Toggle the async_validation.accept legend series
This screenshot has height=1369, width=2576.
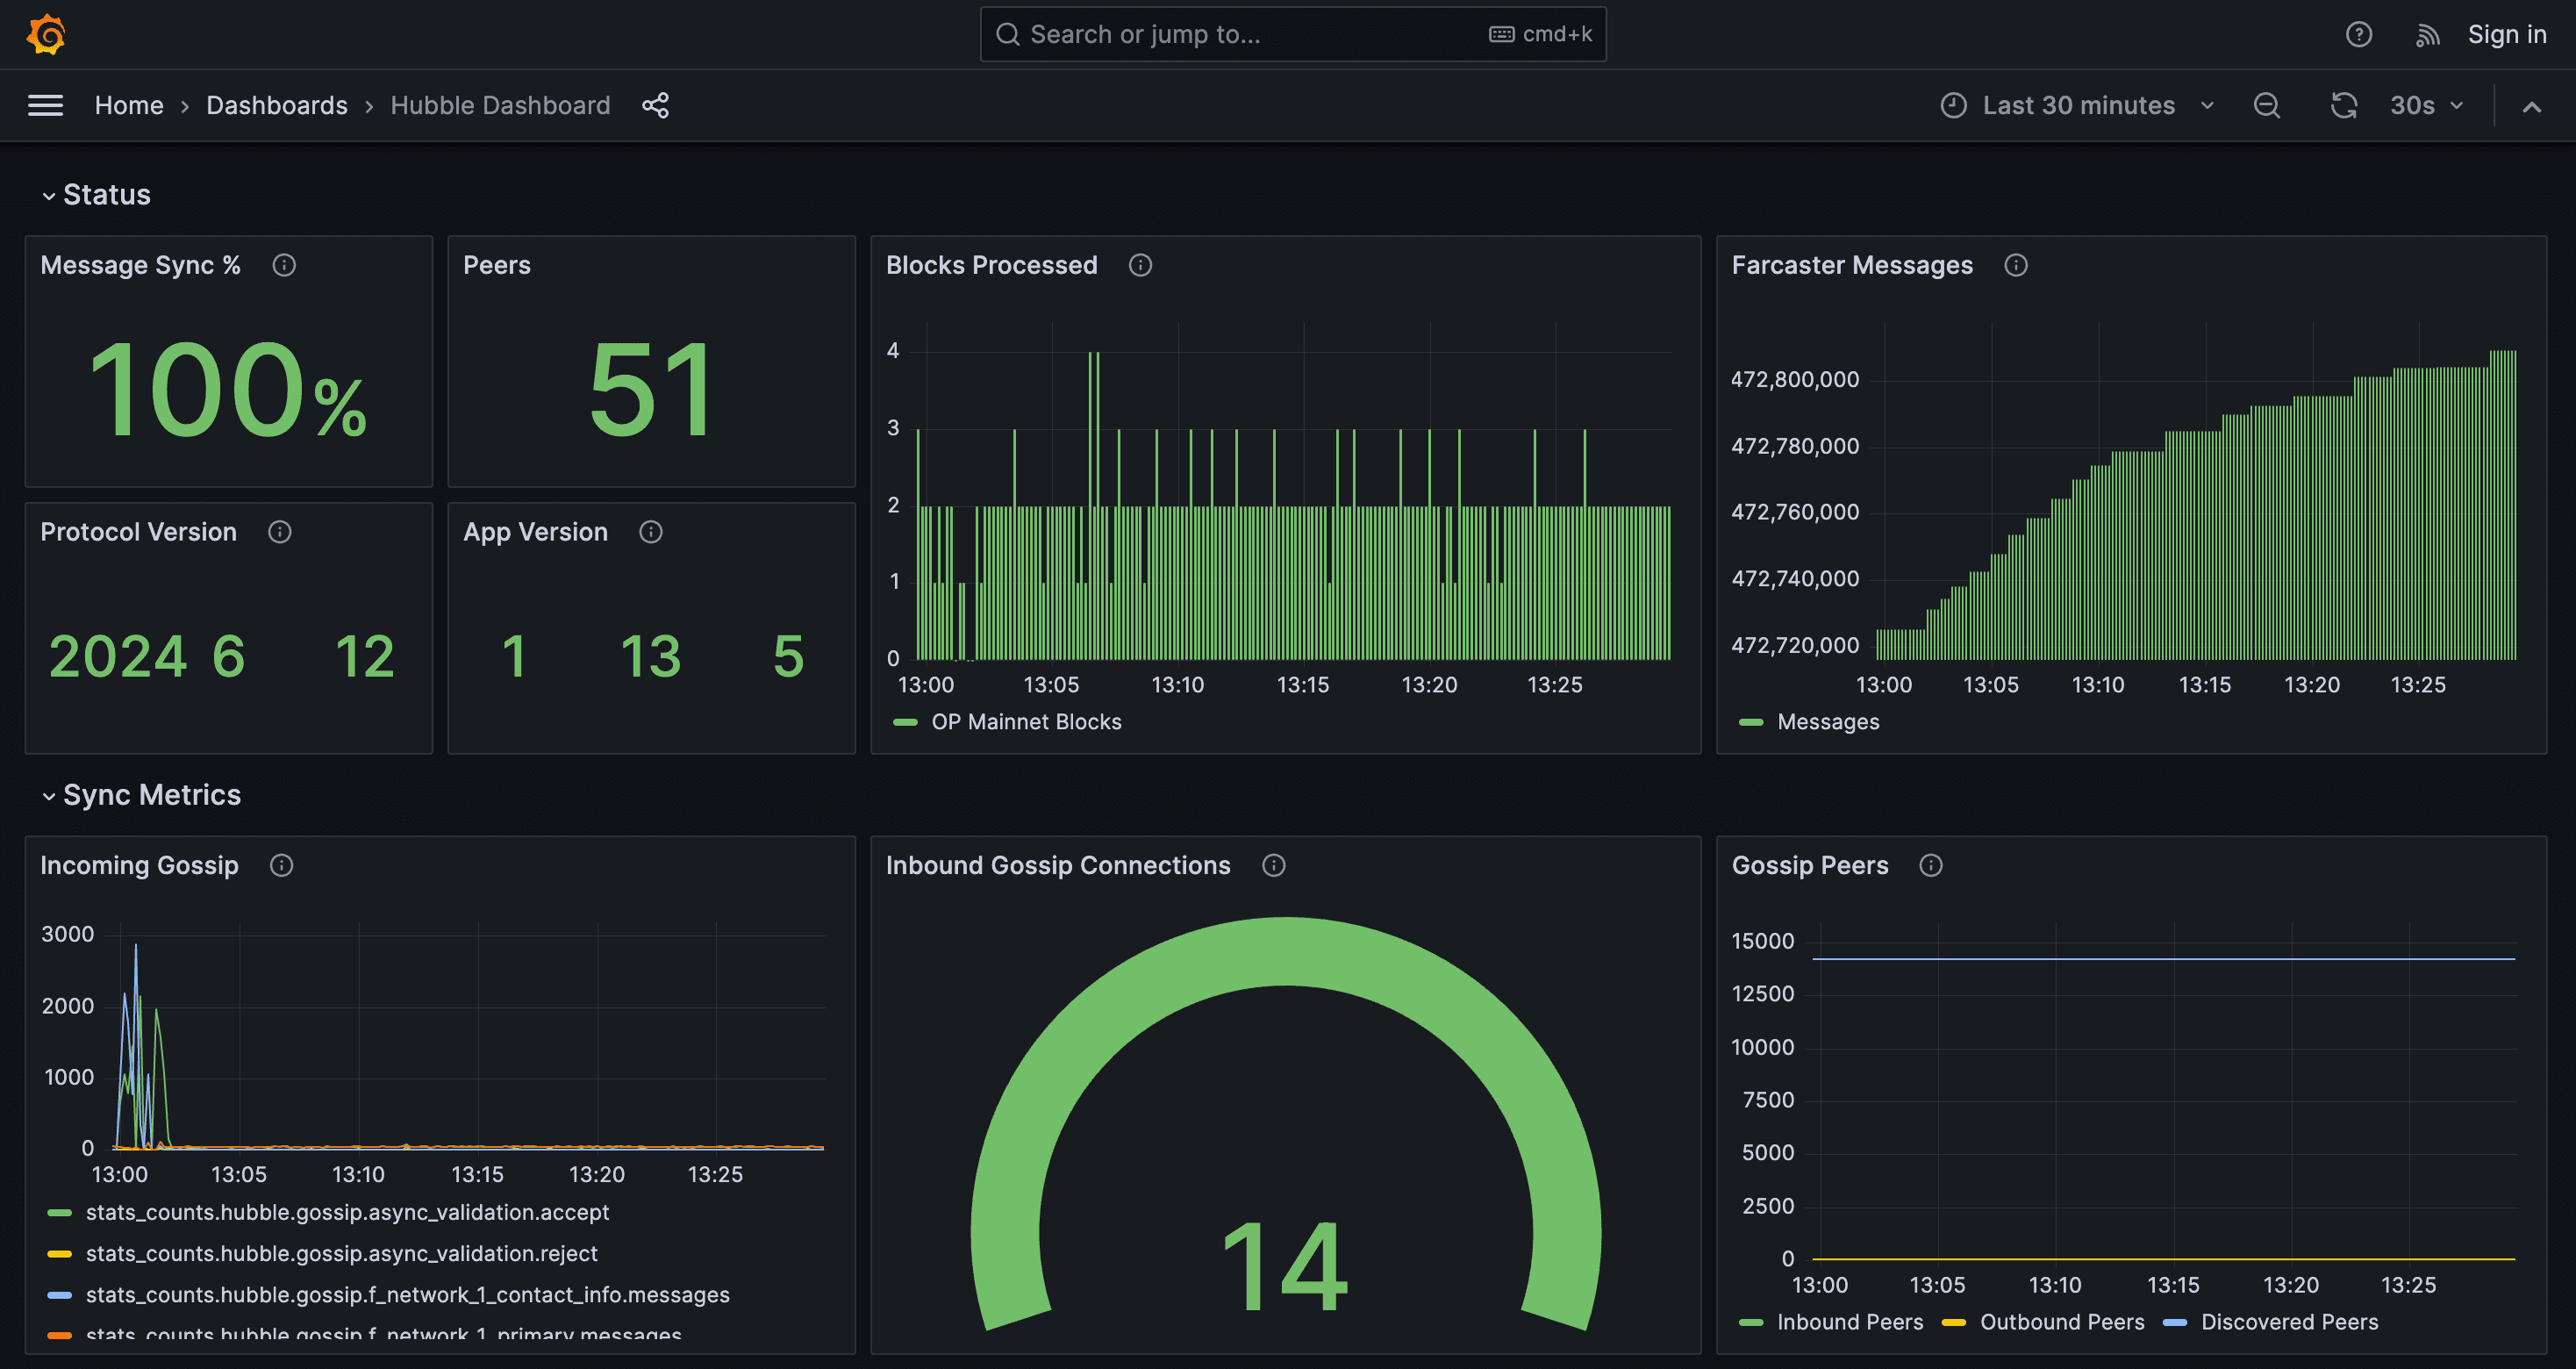pyautogui.click(x=347, y=1212)
